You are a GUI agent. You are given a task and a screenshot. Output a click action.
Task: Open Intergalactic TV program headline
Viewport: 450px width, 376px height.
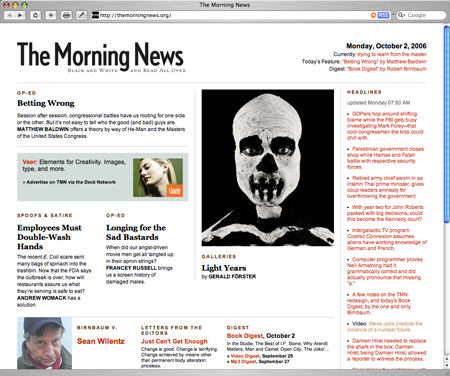pos(387,239)
